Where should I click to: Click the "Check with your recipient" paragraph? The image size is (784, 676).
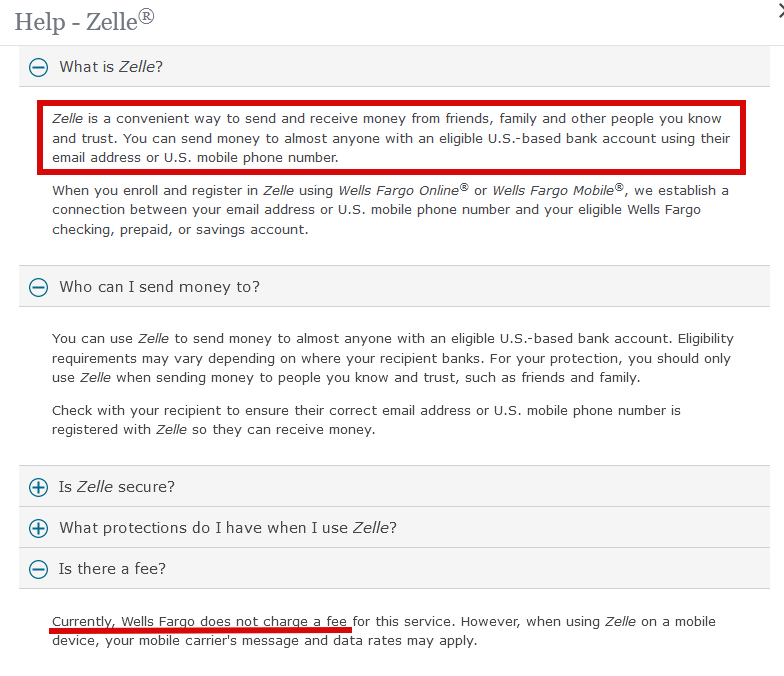click(x=366, y=420)
